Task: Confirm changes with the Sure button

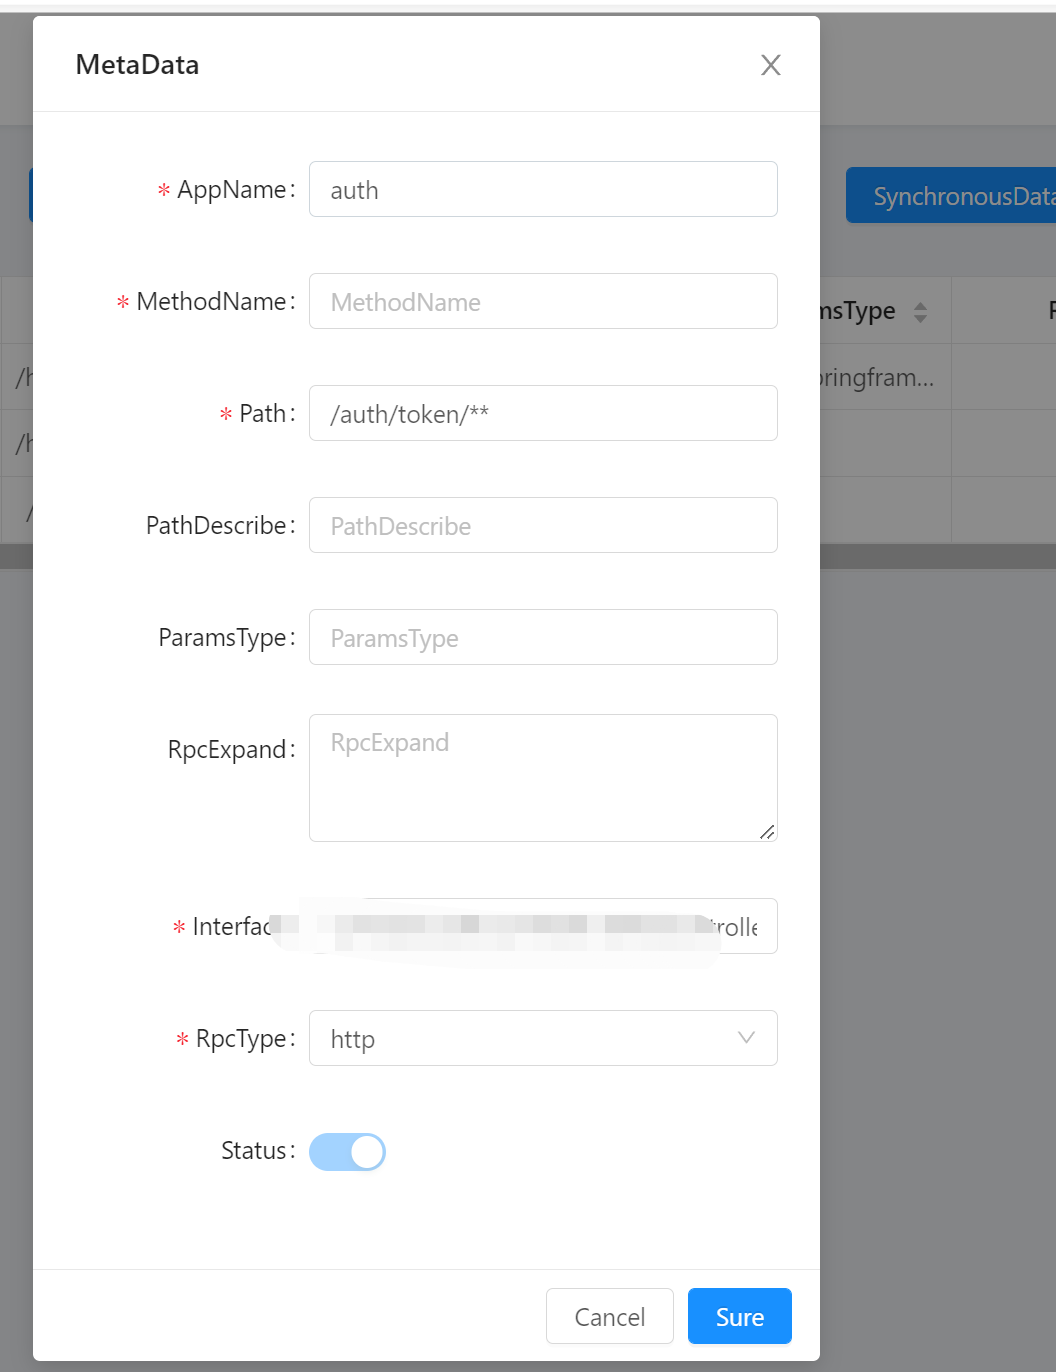Action: (x=739, y=1316)
